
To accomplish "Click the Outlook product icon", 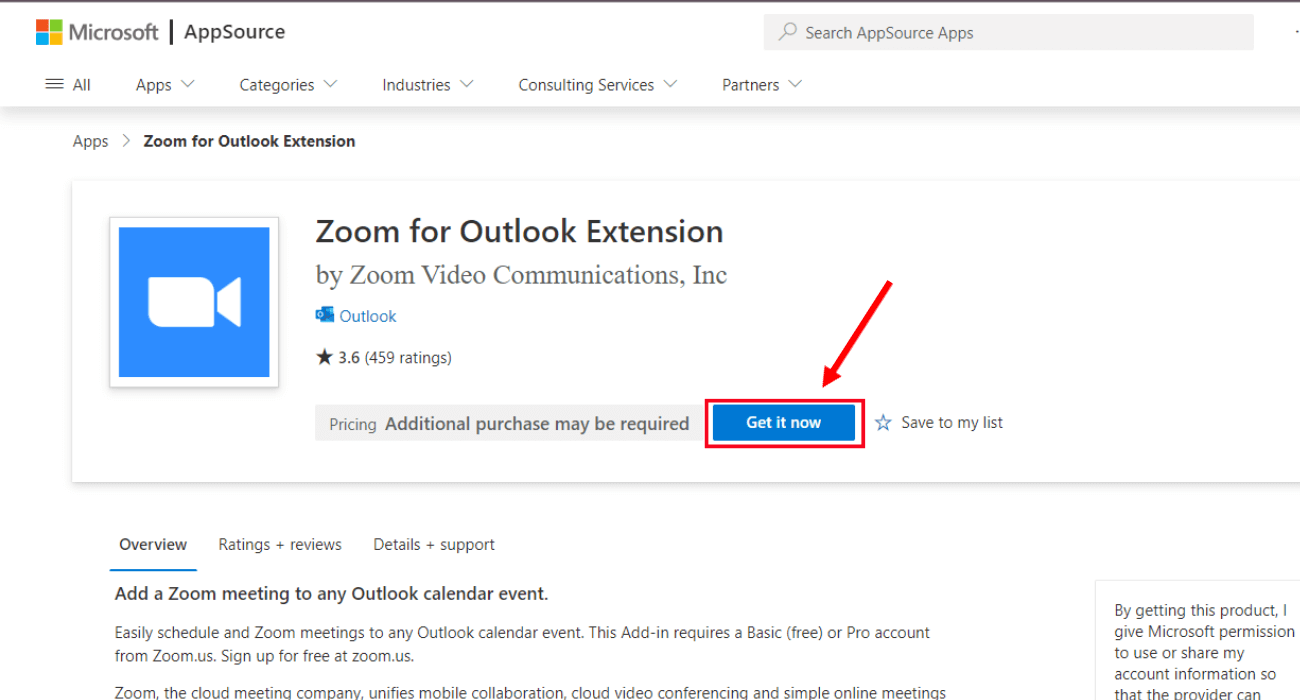I will tap(325, 315).
